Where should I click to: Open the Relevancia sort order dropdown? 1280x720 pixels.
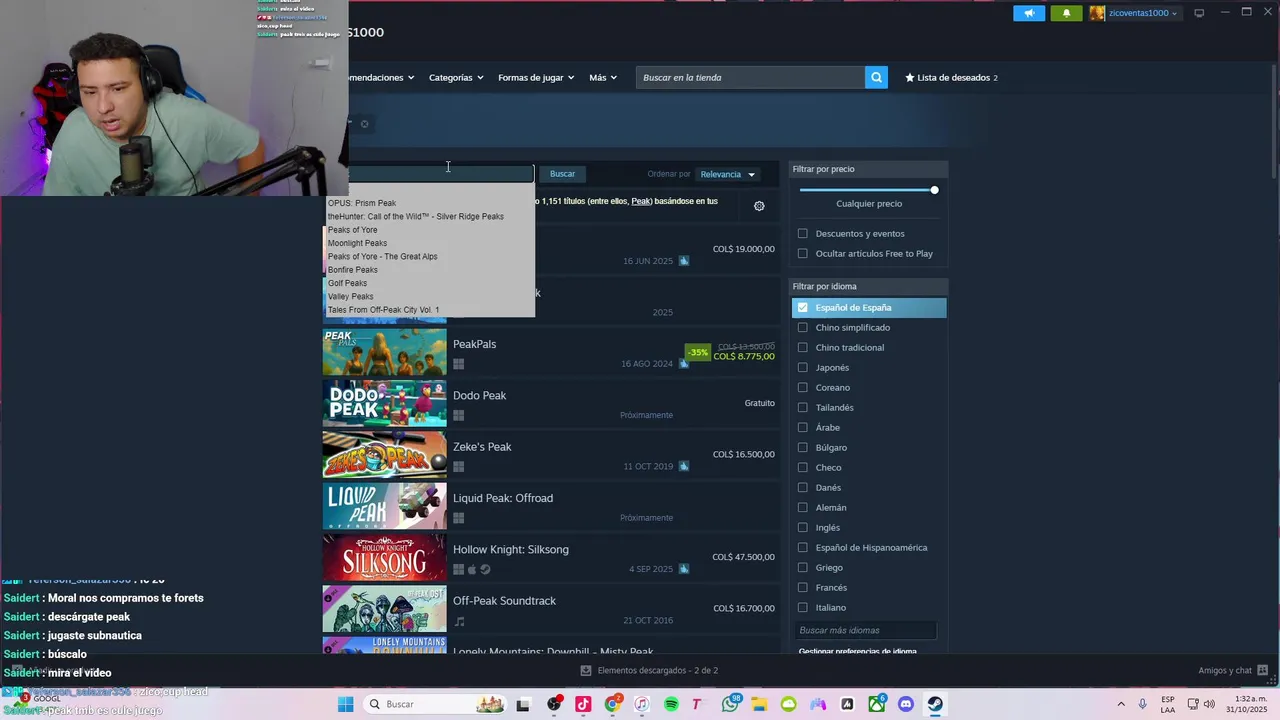728,174
